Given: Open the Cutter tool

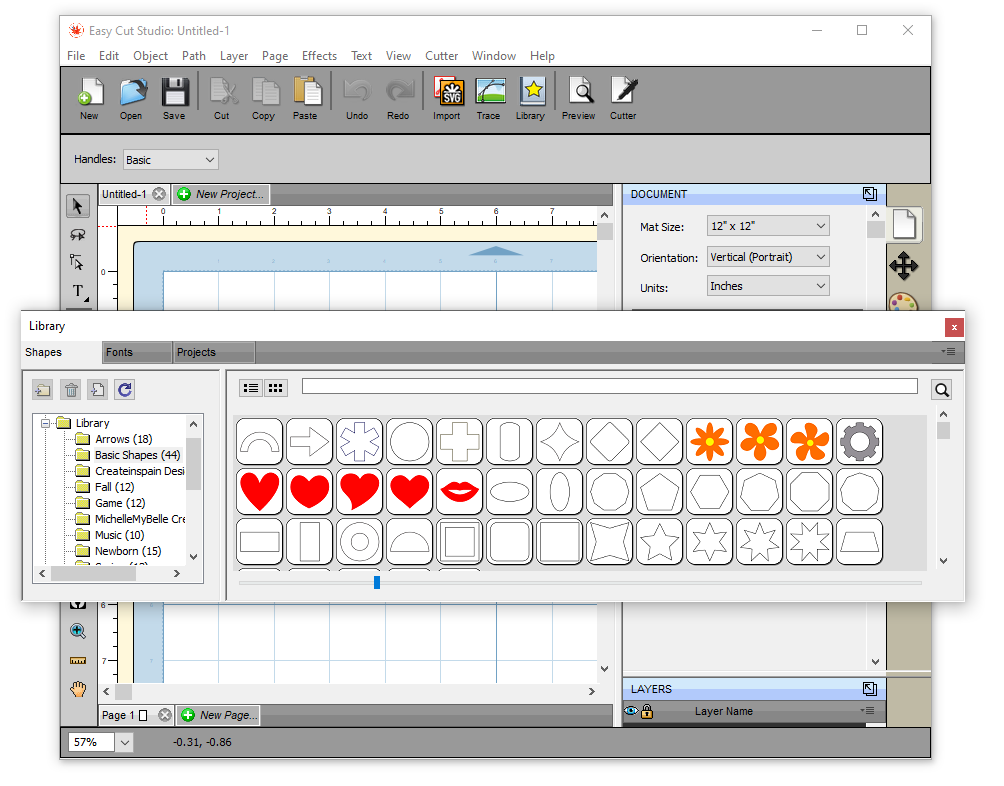Looking at the screenshot, I should pos(623,94).
